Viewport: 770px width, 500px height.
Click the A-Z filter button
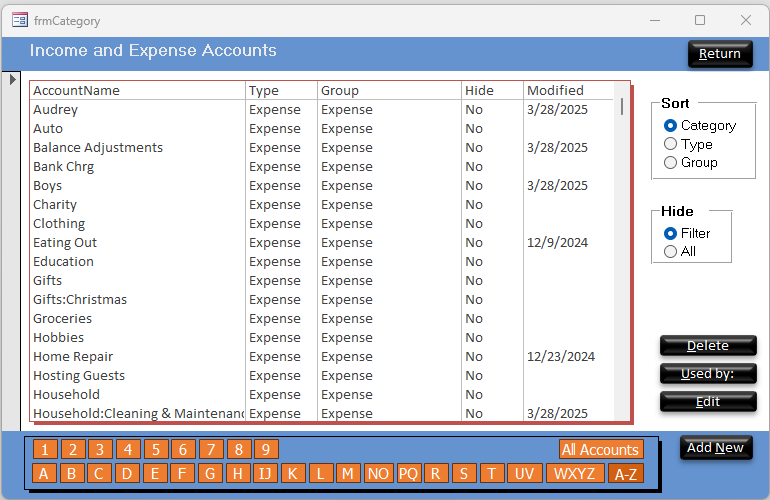[x=626, y=474]
